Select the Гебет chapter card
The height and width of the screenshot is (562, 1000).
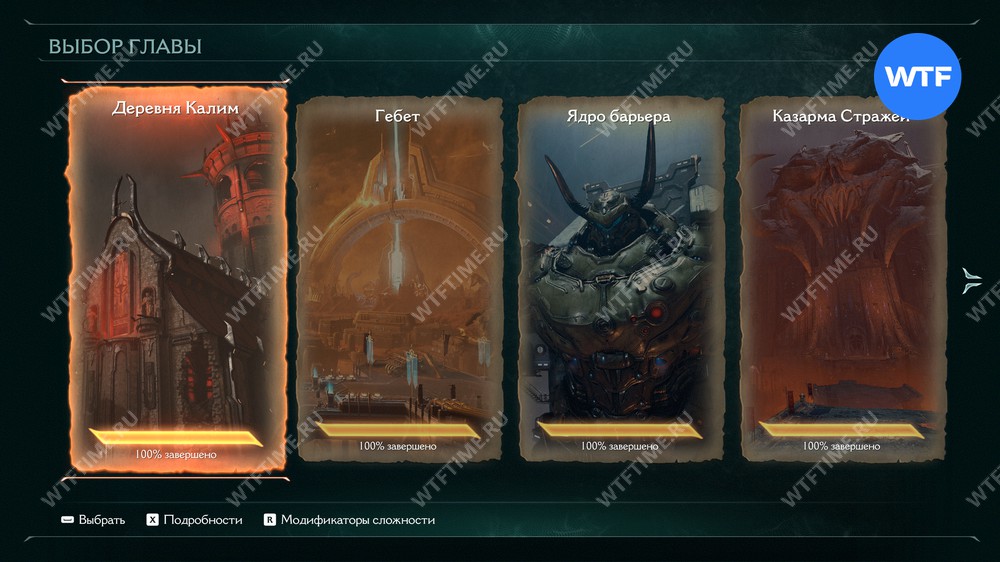tap(399, 278)
